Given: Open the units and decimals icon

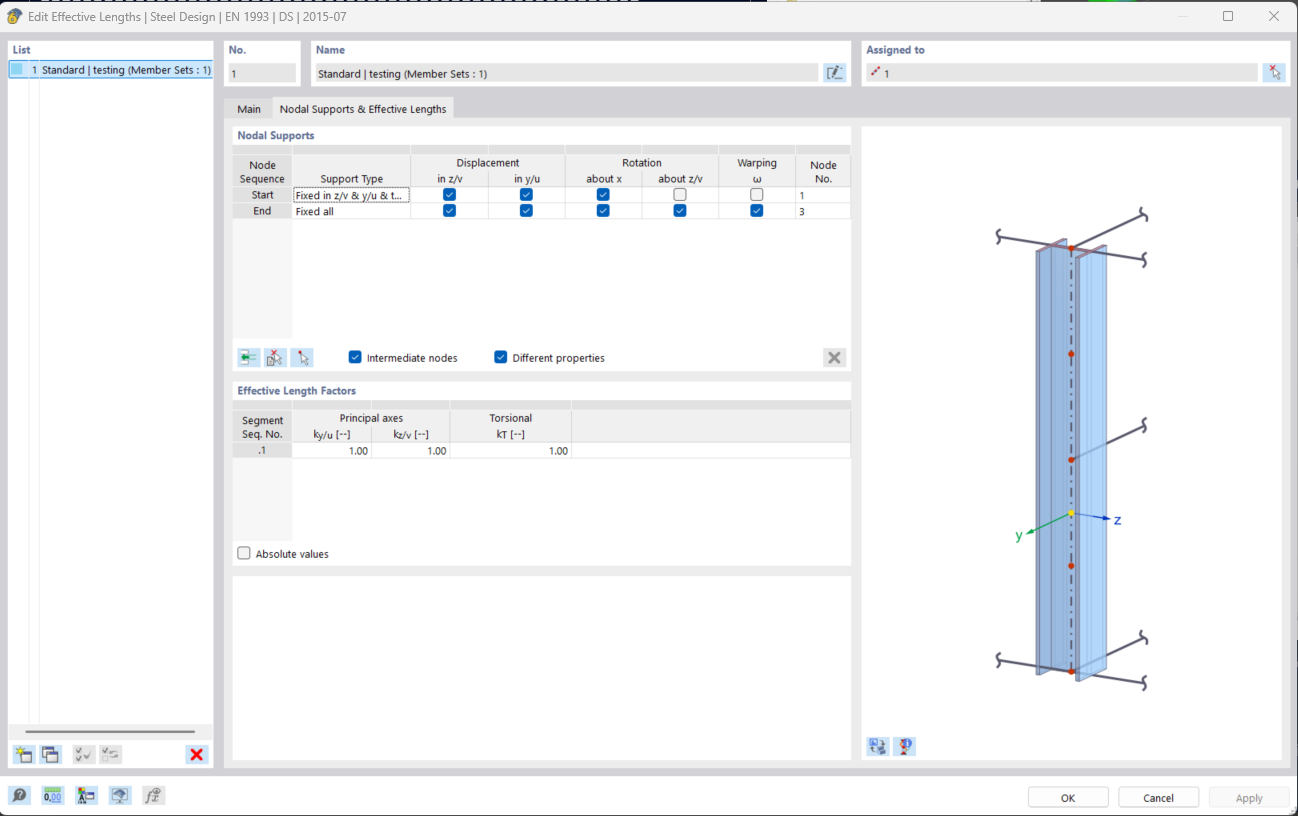Looking at the screenshot, I should coord(52,796).
